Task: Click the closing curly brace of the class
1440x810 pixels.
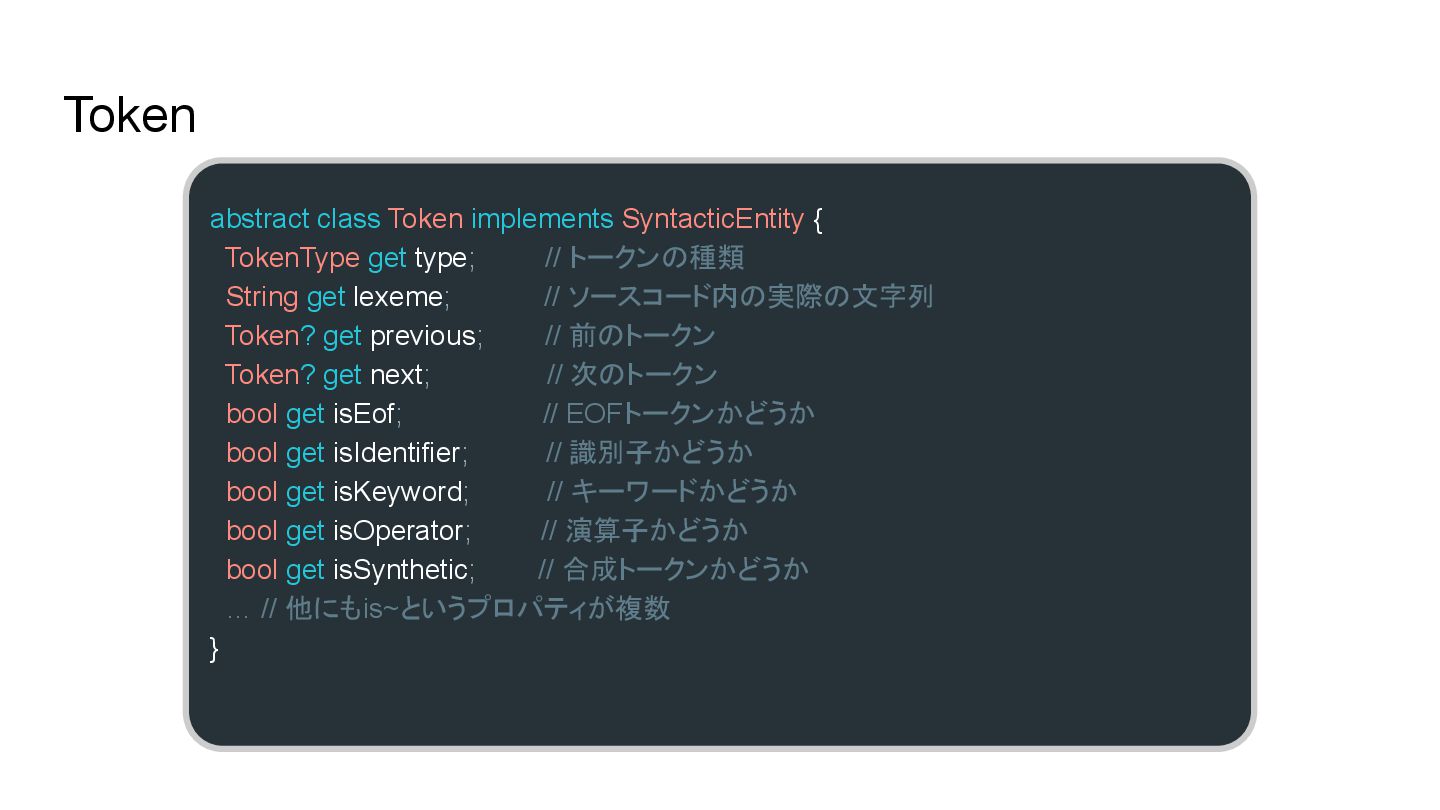Action: click(213, 648)
